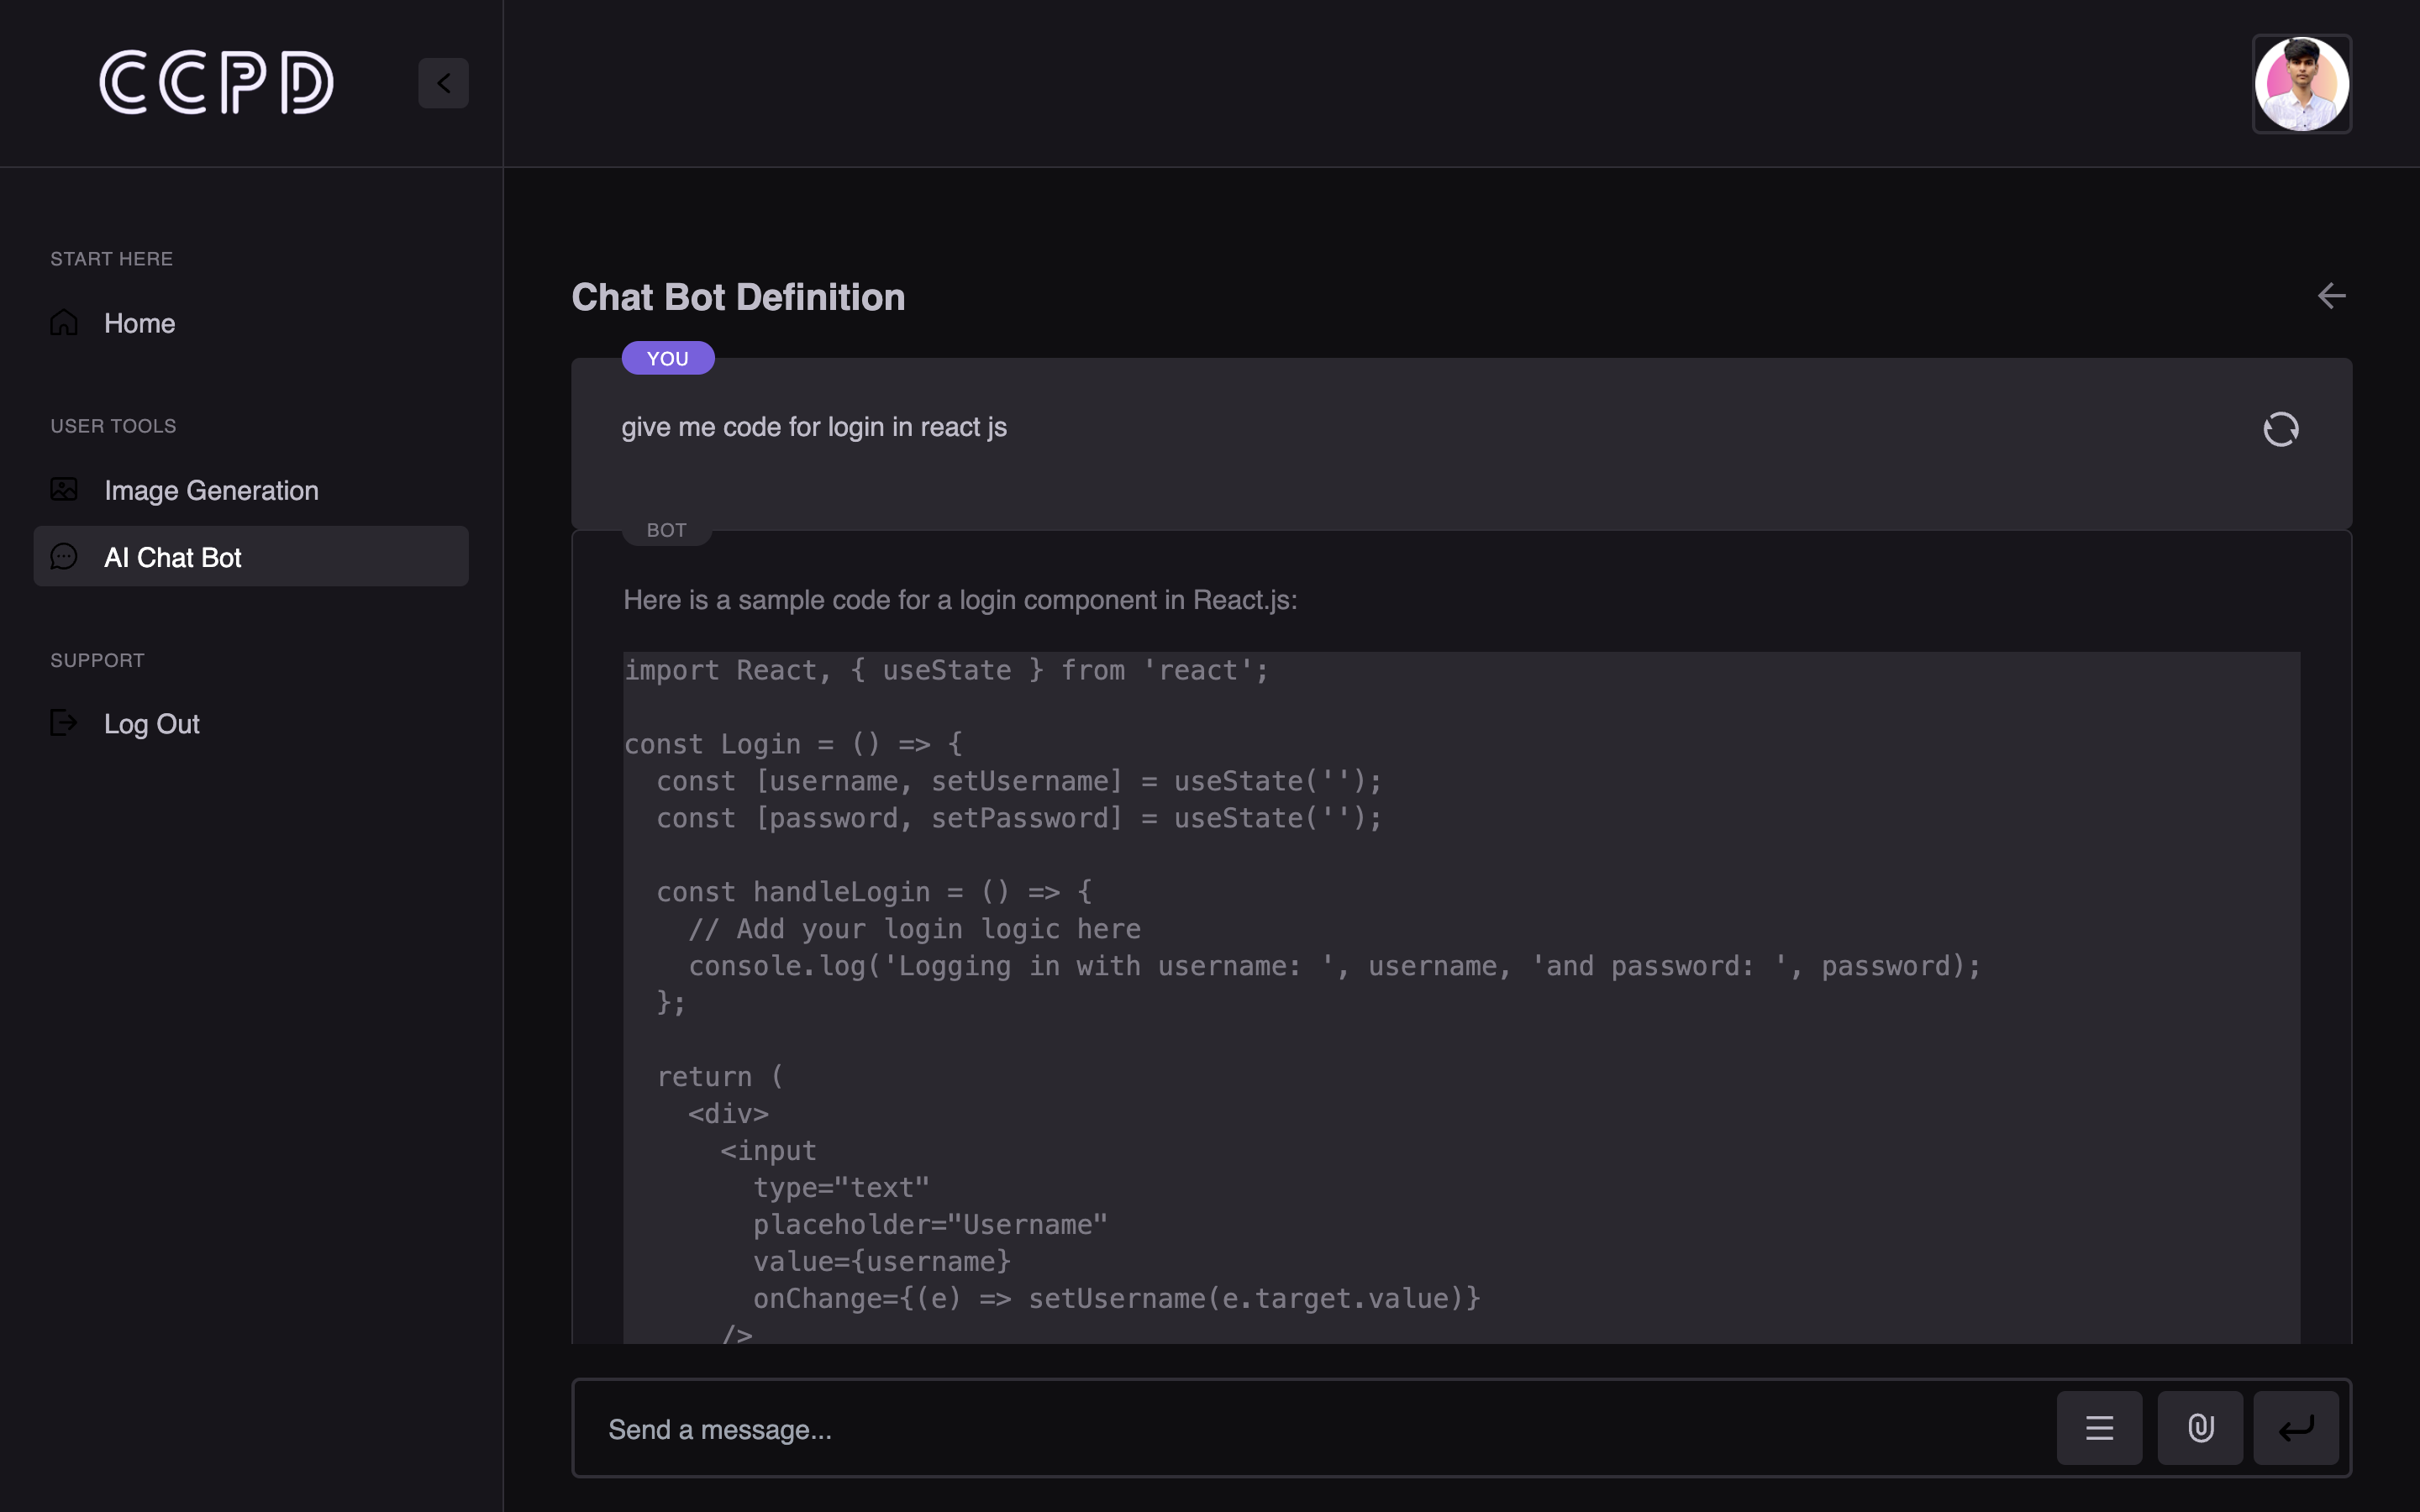The image size is (2420, 1512).
Task: Click the YOU message badge
Action: coord(667,358)
